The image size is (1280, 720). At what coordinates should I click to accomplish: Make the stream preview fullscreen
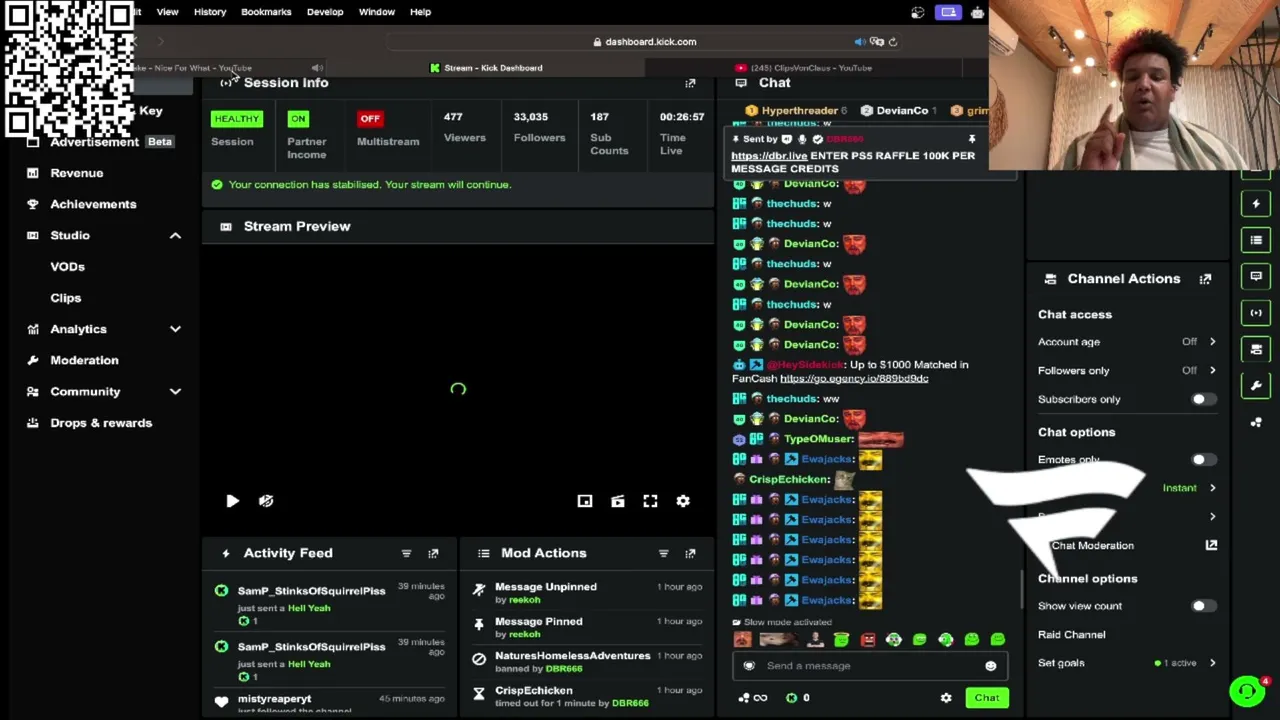pyautogui.click(x=650, y=501)
